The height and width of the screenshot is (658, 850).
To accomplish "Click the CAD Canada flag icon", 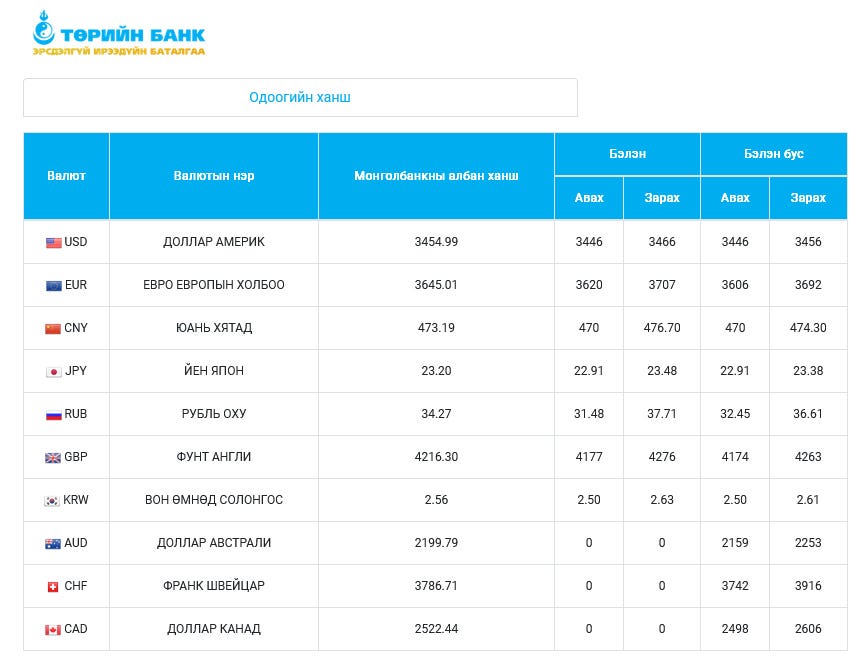I will tap(53, 629).
